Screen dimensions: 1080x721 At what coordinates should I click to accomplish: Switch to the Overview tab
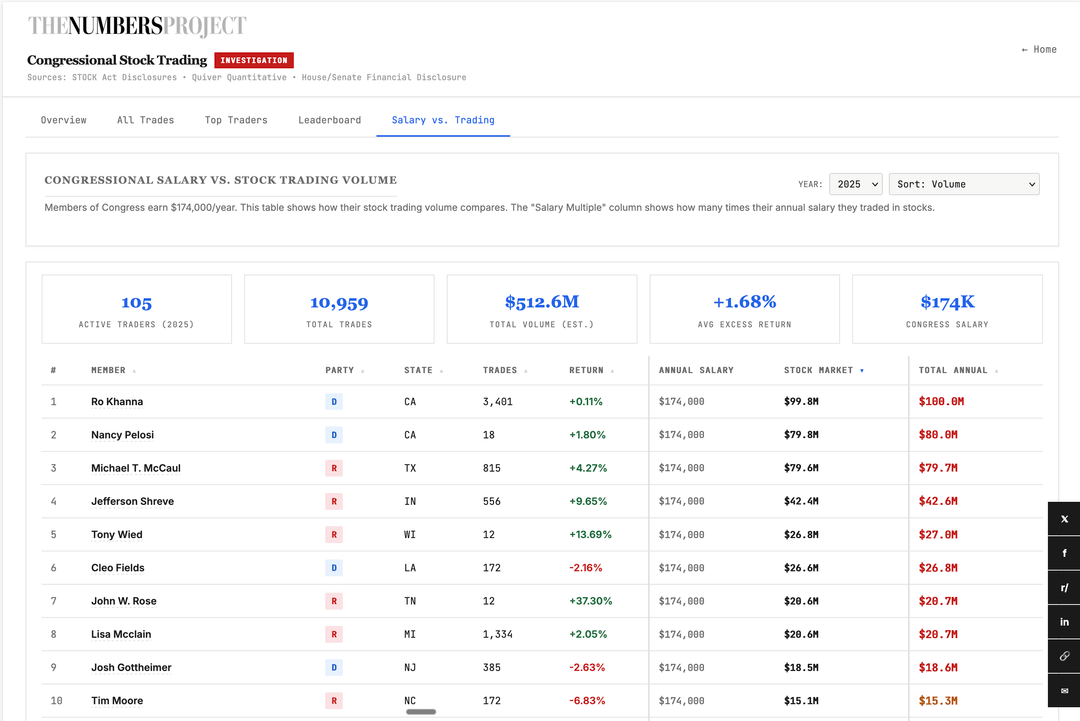[64, 120]
